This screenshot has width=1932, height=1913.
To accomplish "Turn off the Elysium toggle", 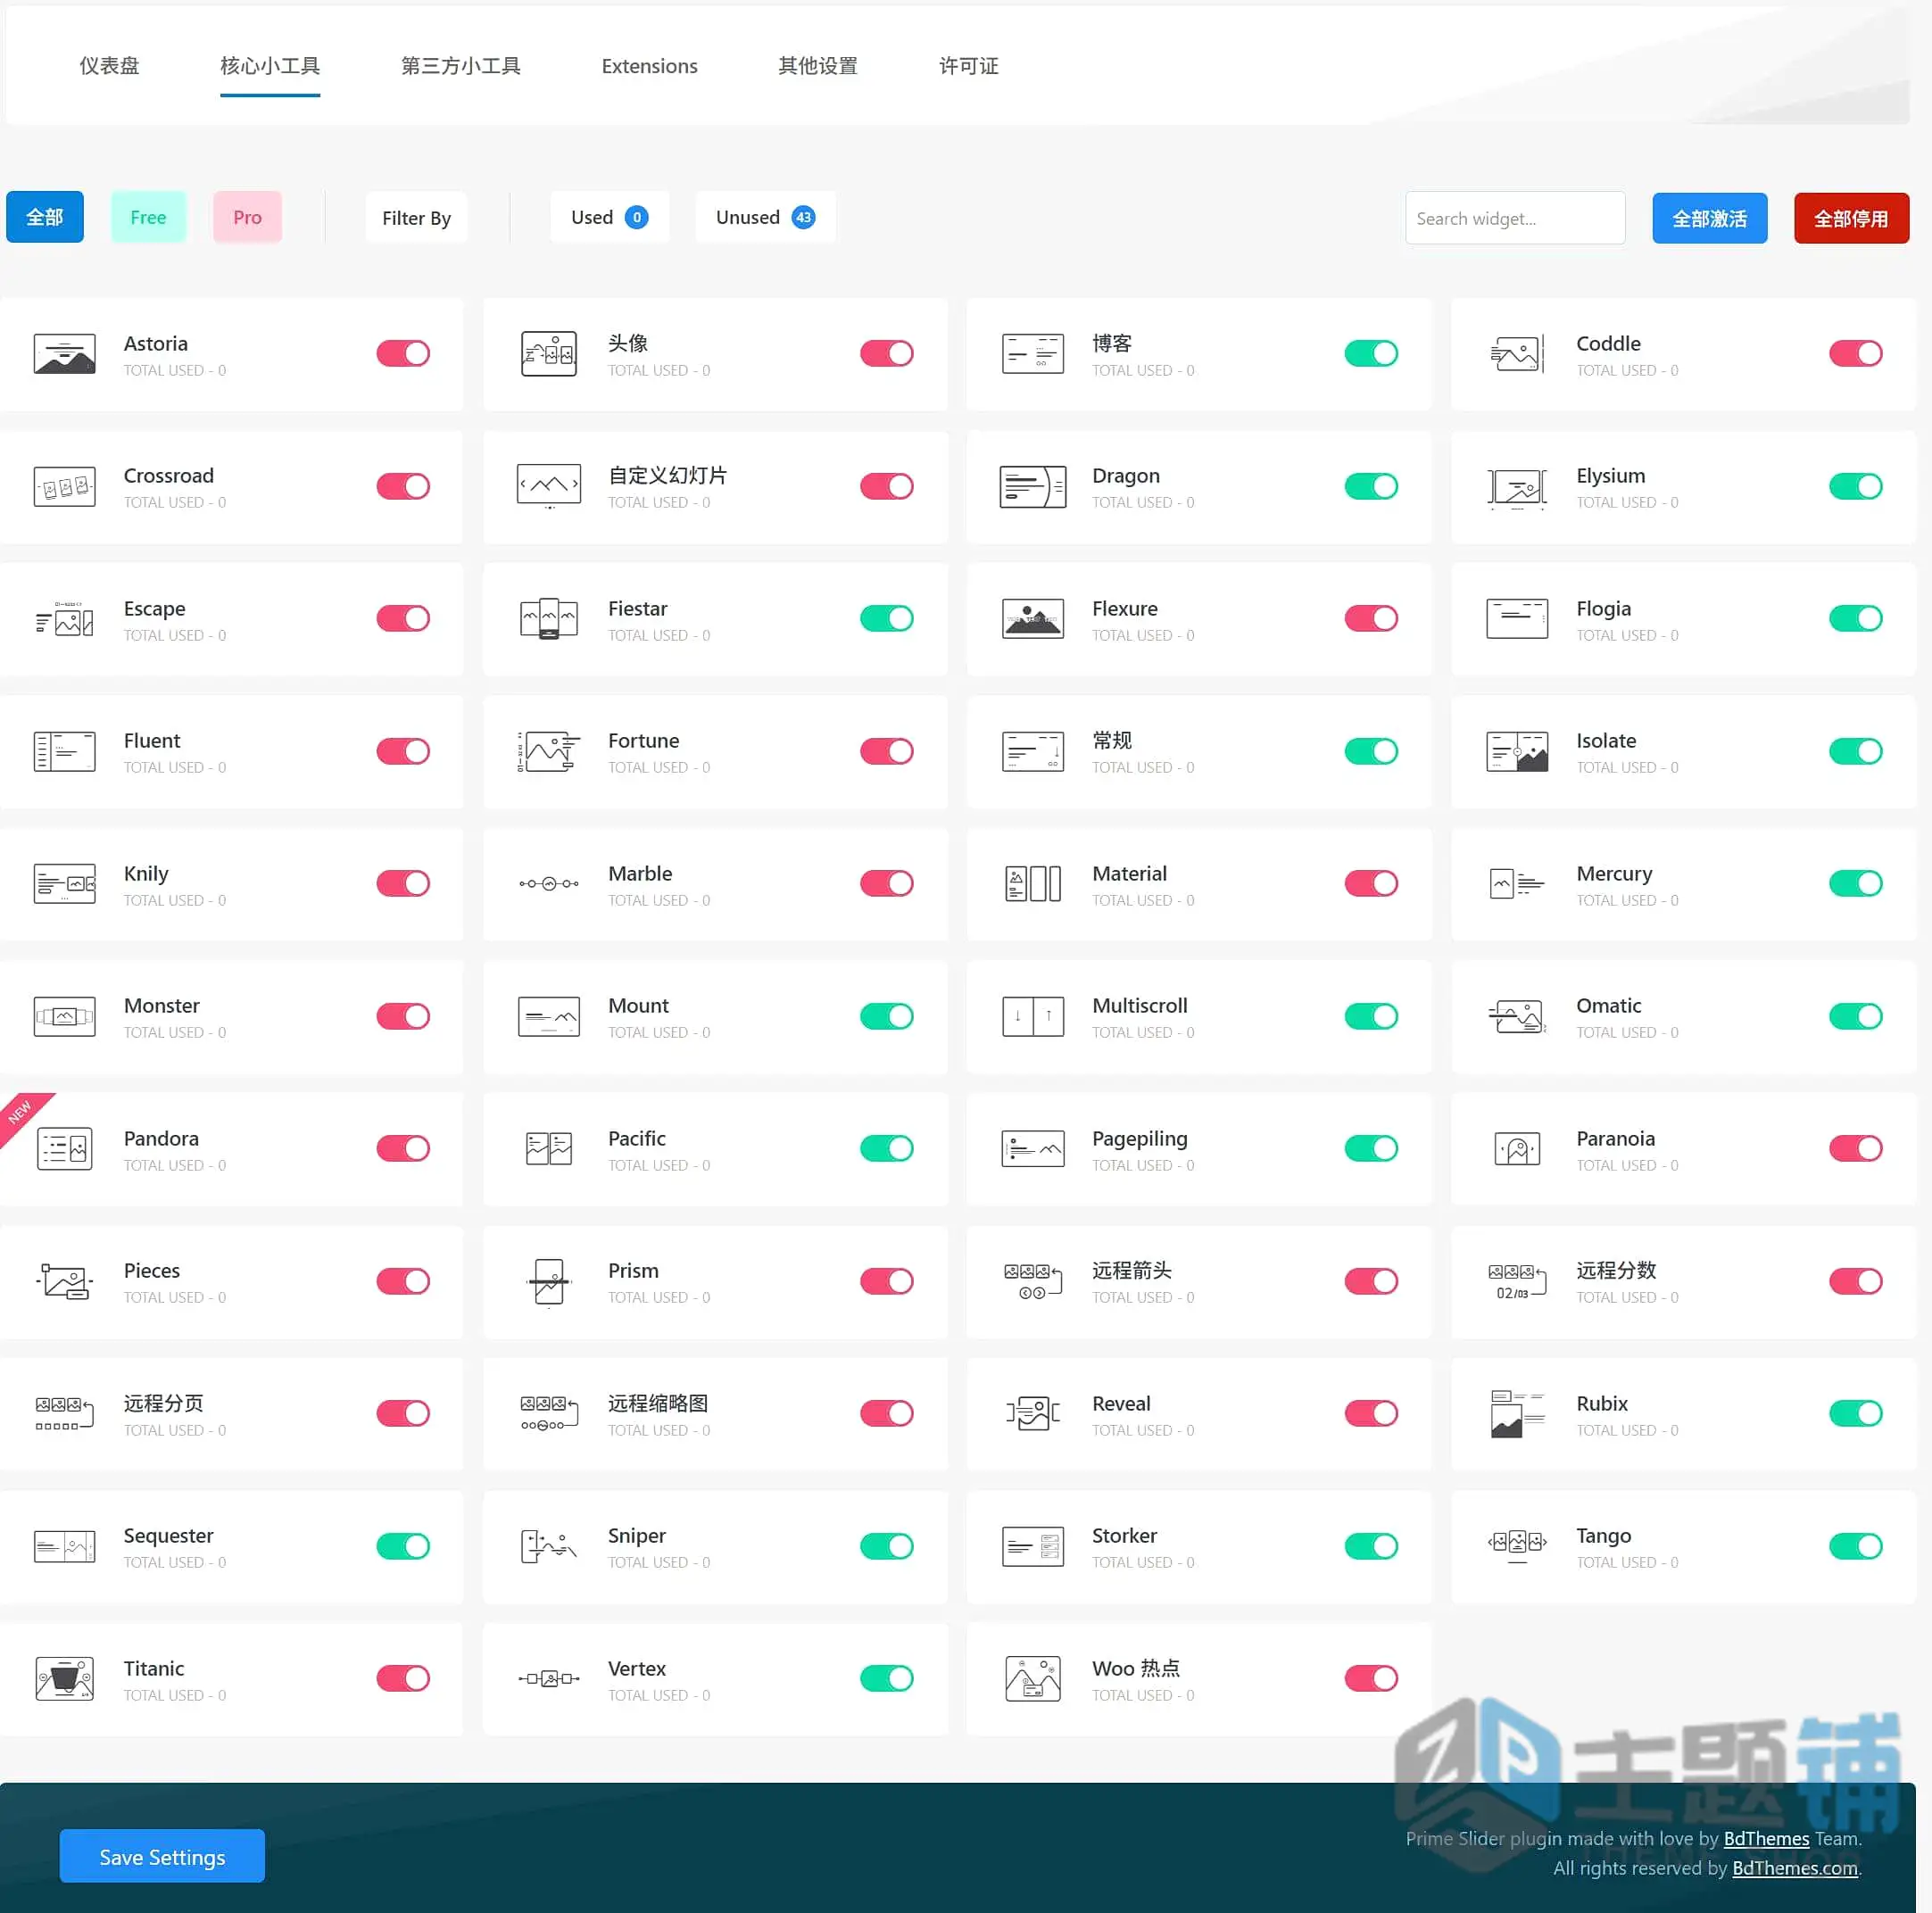I will (1856, 487).
